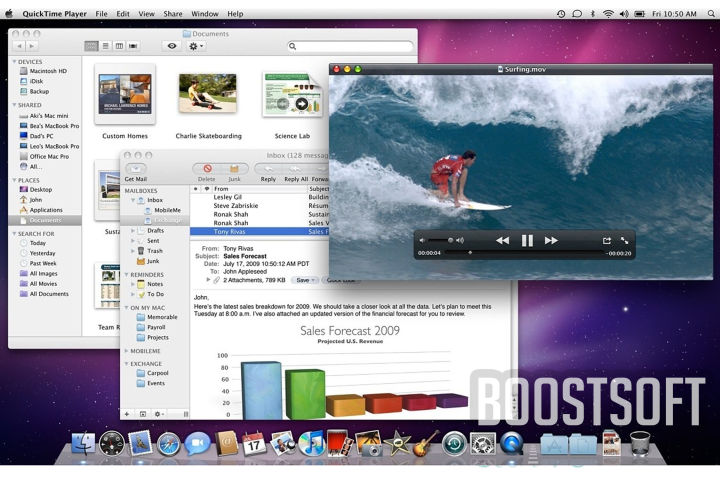This screenshot has width=720, height=480.
Task: Click the Save attachments button
Action: tap(305, 280)
